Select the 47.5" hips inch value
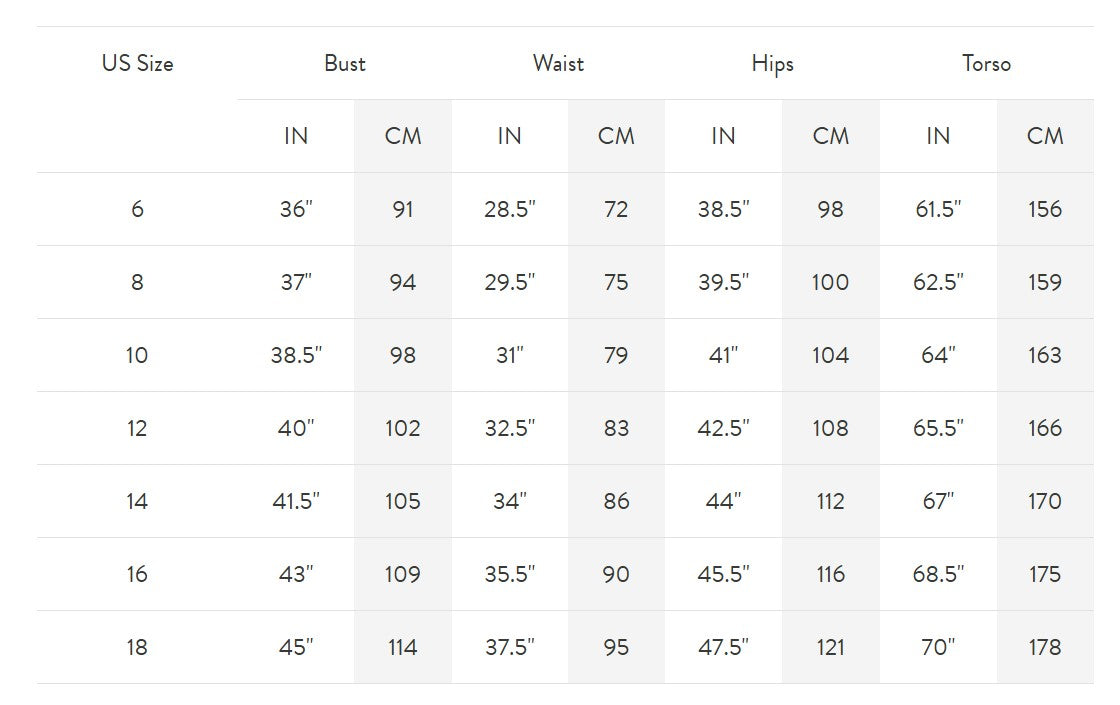Viewport: 1120px width, 705px height. coord(724,648)
